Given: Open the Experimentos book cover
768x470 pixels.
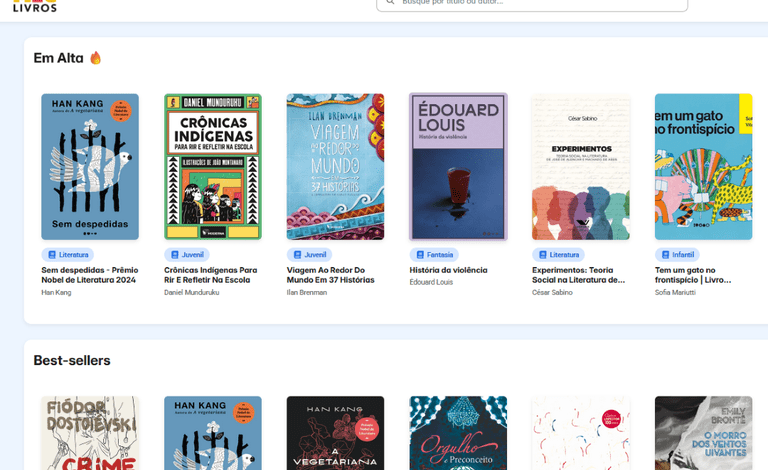Looking at the screenshot, I should coord(581,167).
